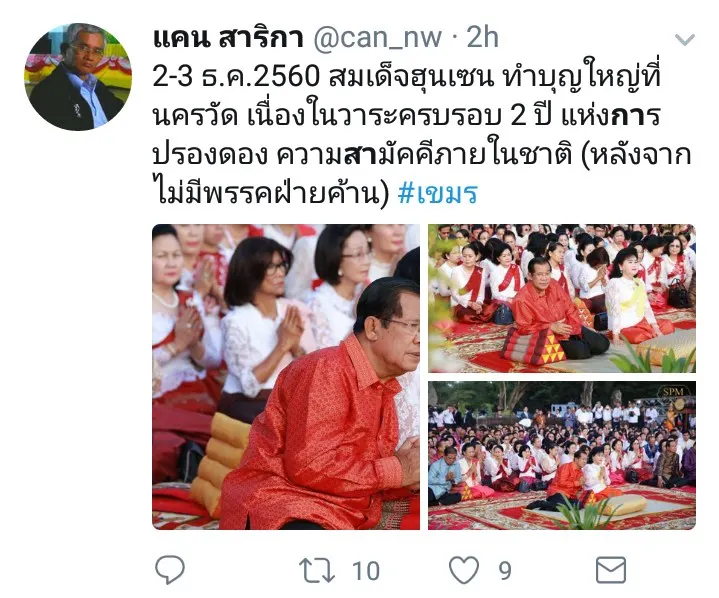Open the 2h timestamp of the tweet
Screen dimensions: 719x598
point(482,38)
